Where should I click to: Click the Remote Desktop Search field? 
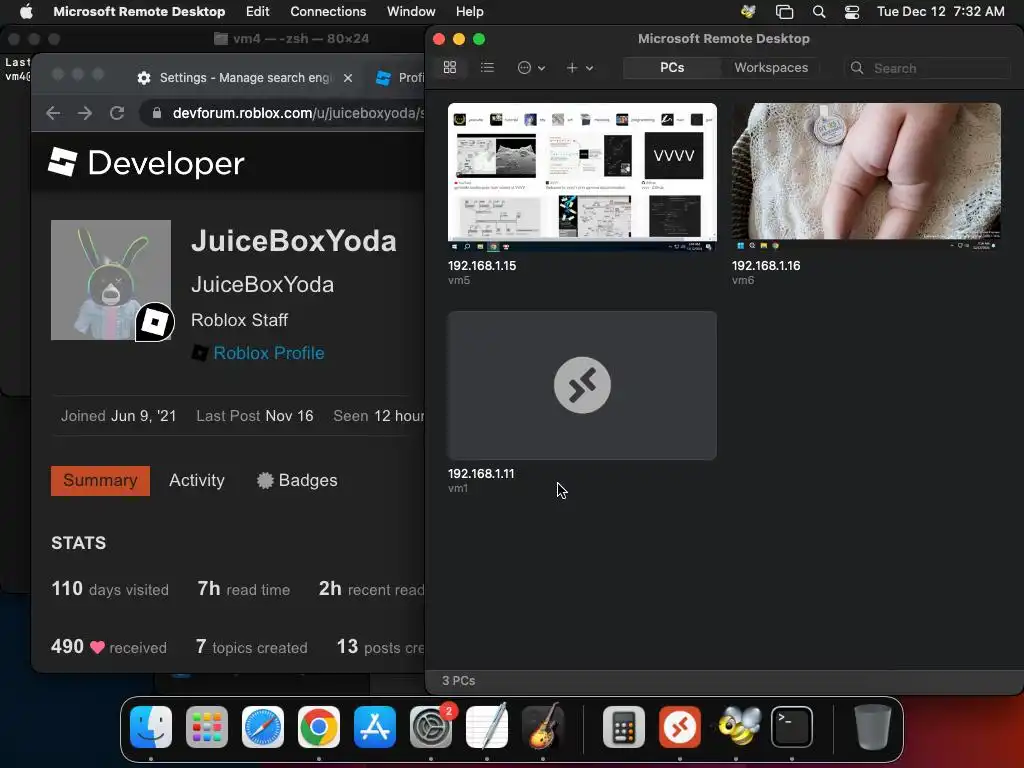click(928, 68)
